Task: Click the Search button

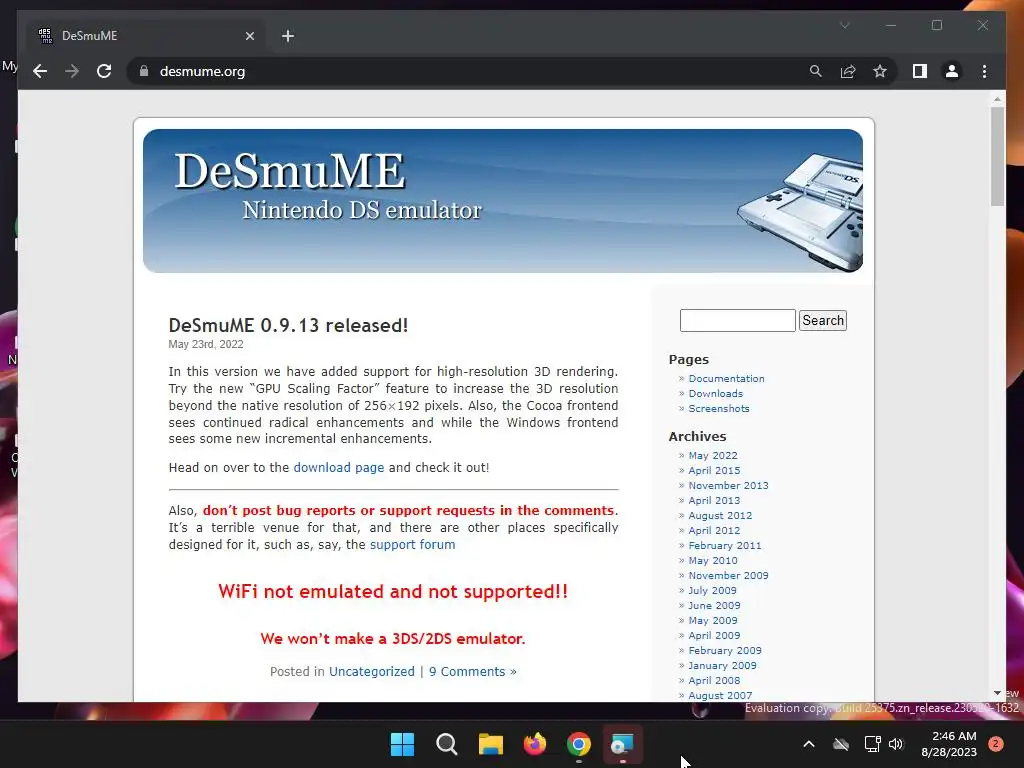Action: tap(823, 321)
